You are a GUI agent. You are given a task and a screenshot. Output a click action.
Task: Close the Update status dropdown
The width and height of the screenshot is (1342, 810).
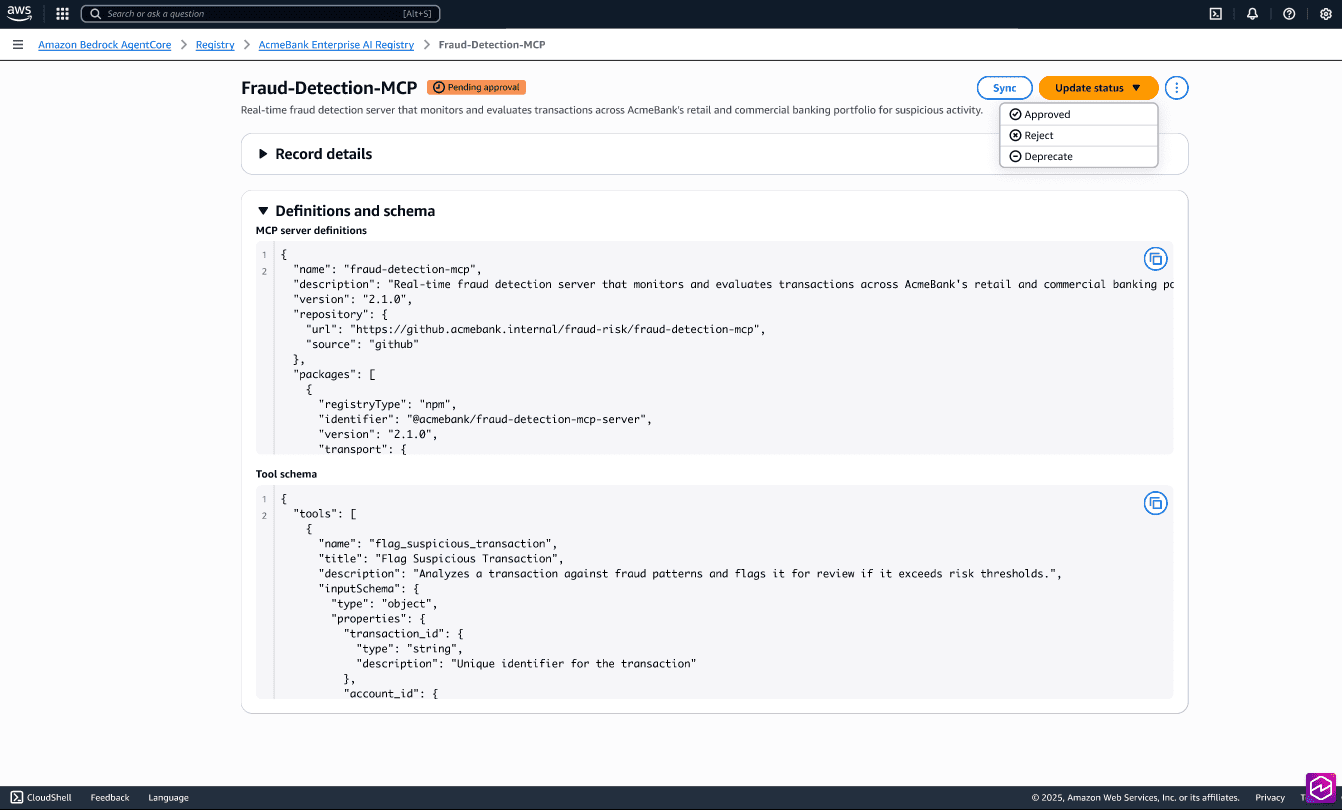point(1098,88)
